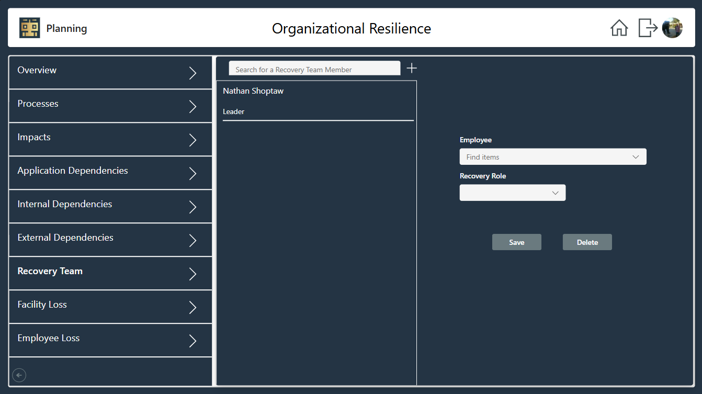
Task: Go to the Home screen icon
Action: coord(619,28)
